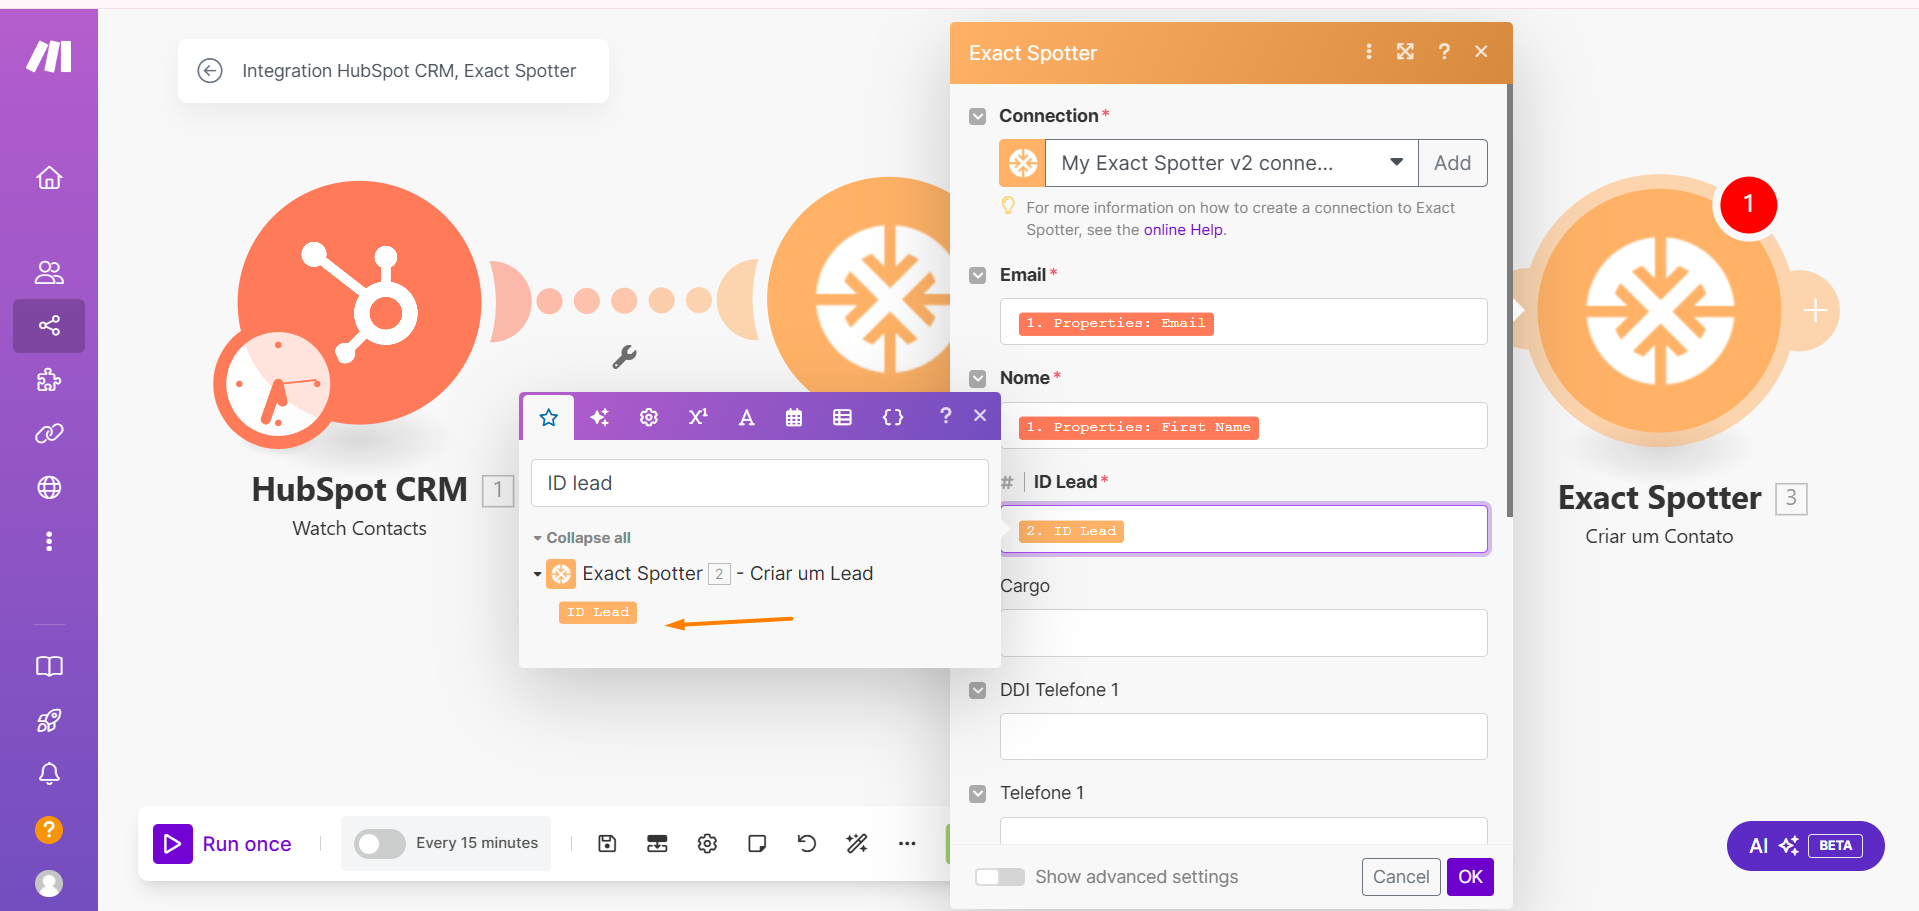Open user profile avatar

pyautogui.click(x=49, y=883)
